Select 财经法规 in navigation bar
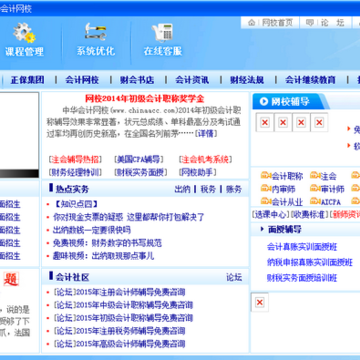This screenshot has width=360, height=360. 247,80
